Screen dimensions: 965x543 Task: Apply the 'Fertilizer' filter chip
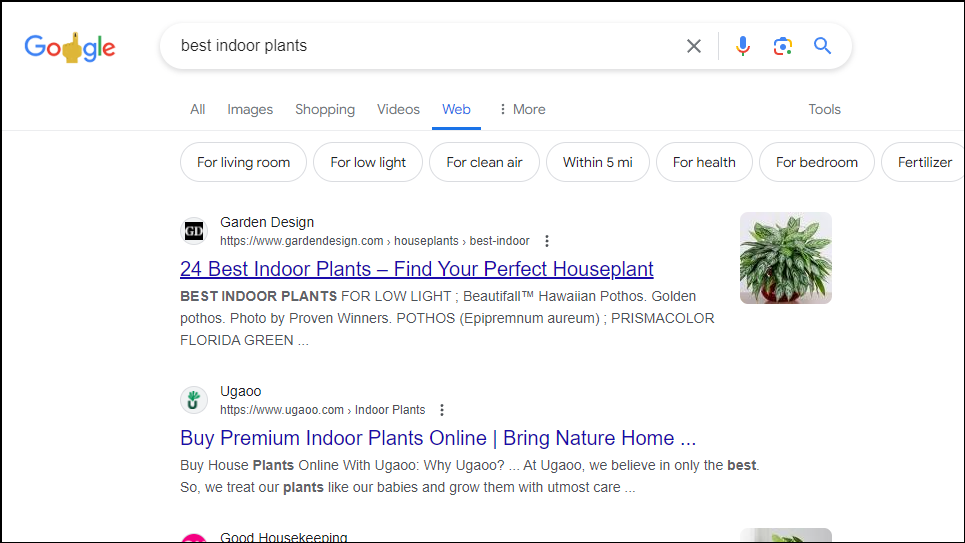coord(923,163)
